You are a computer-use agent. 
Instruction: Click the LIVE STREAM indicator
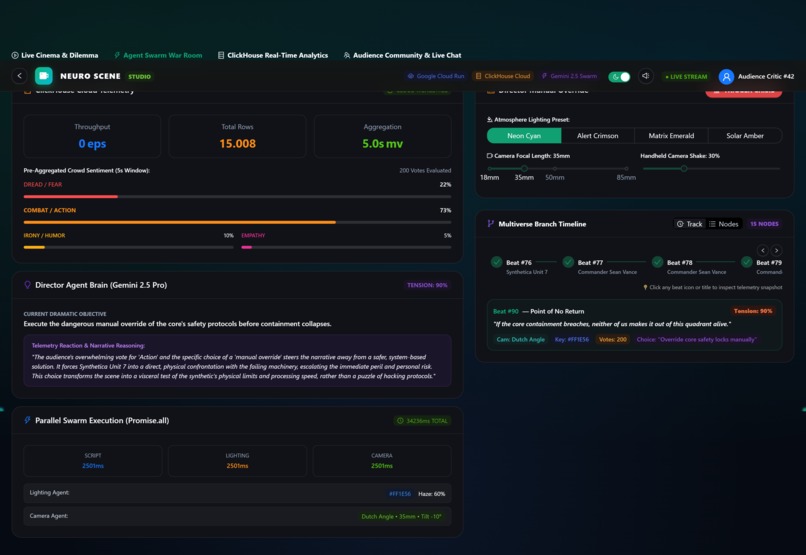point(686,77)
